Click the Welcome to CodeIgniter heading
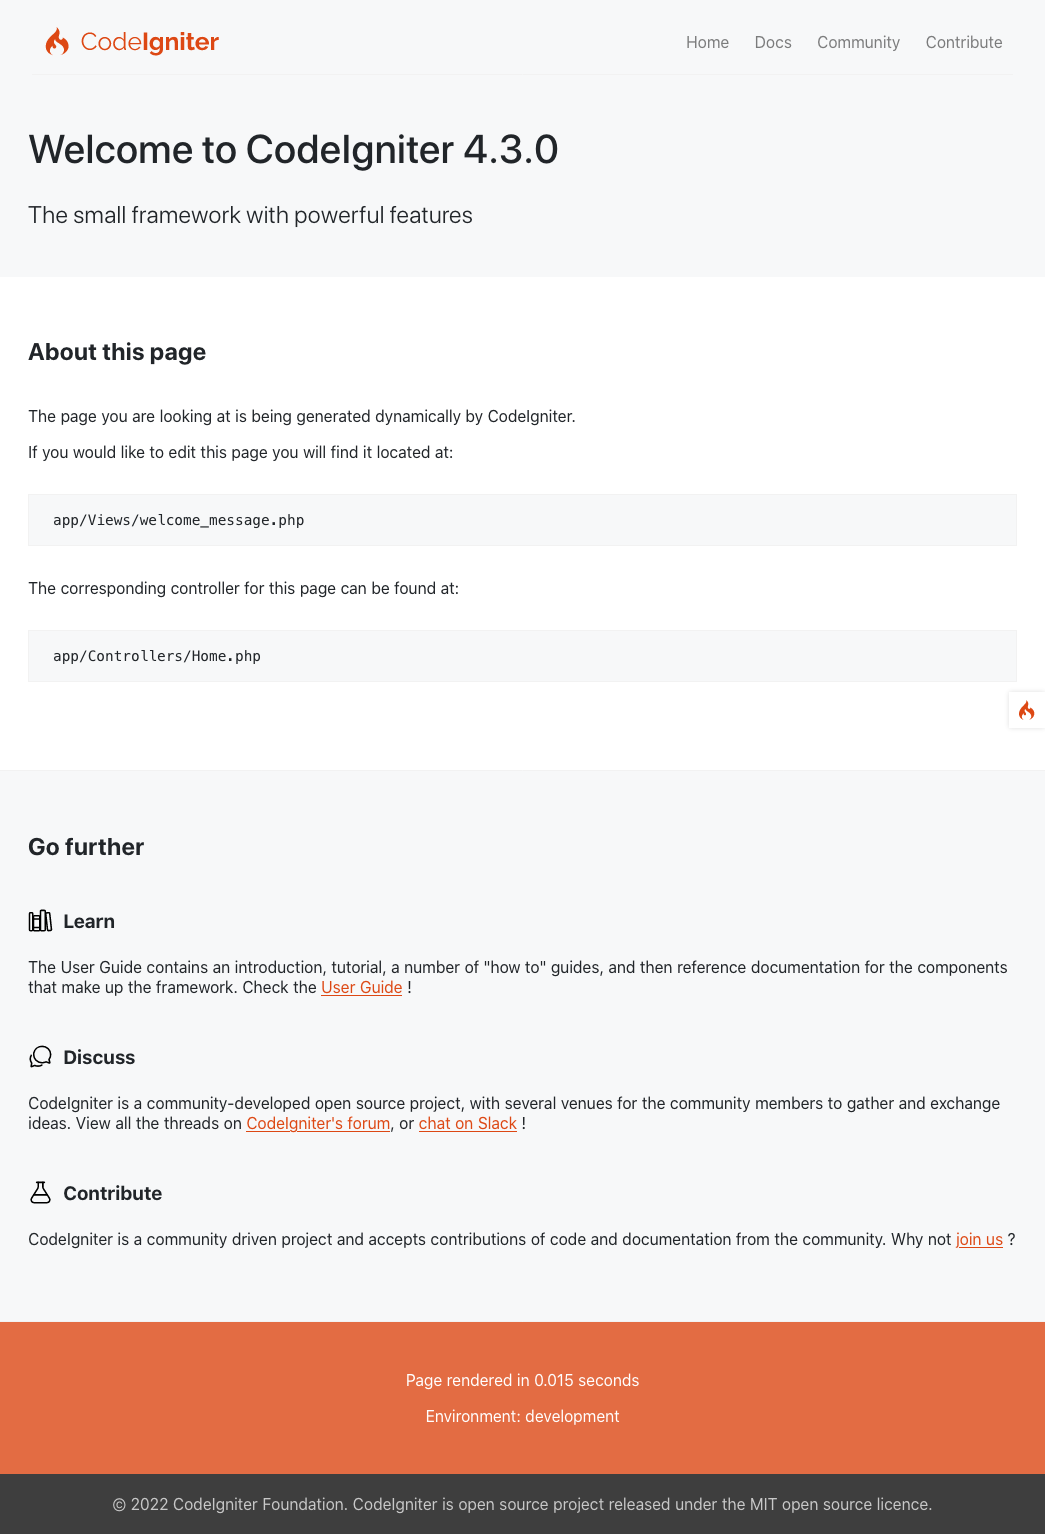The width and height of the screenshot is (1045, 1534). (x=294, y=150)
